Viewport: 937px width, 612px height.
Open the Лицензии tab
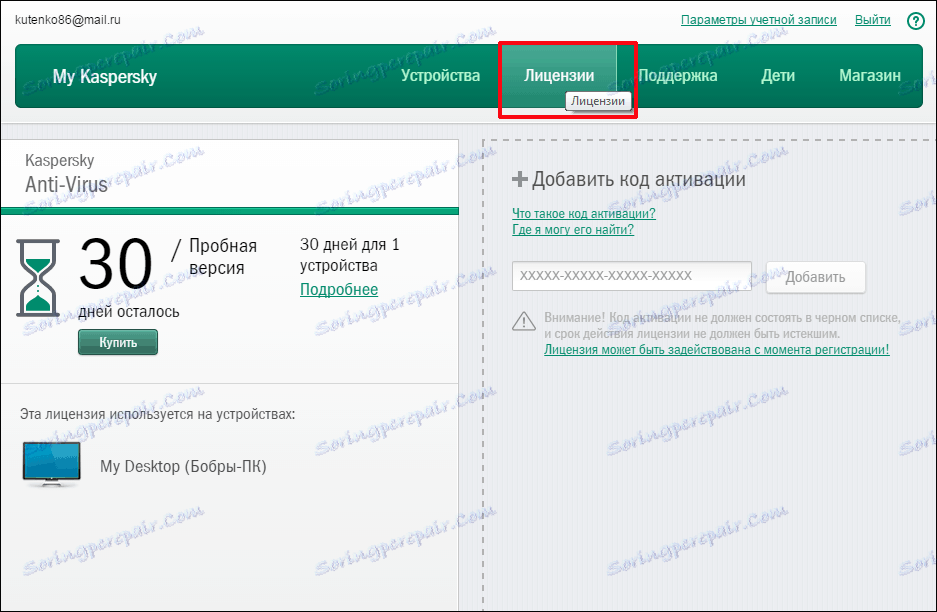(564, 74)
